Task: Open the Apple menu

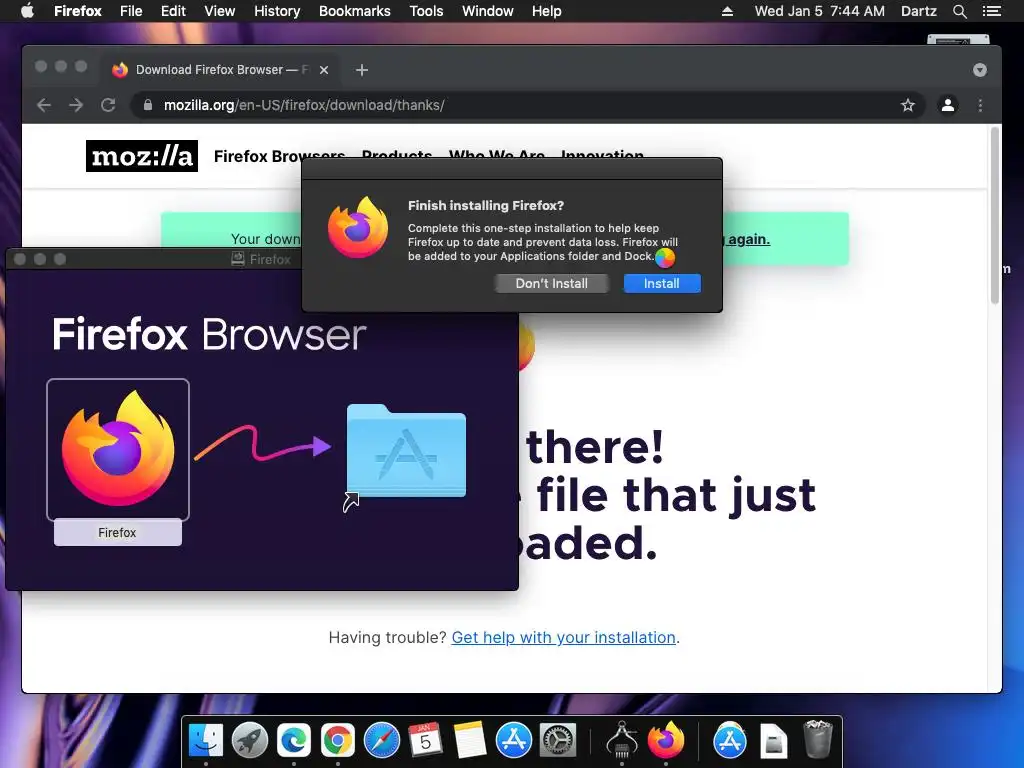Action: coord(27,11)
